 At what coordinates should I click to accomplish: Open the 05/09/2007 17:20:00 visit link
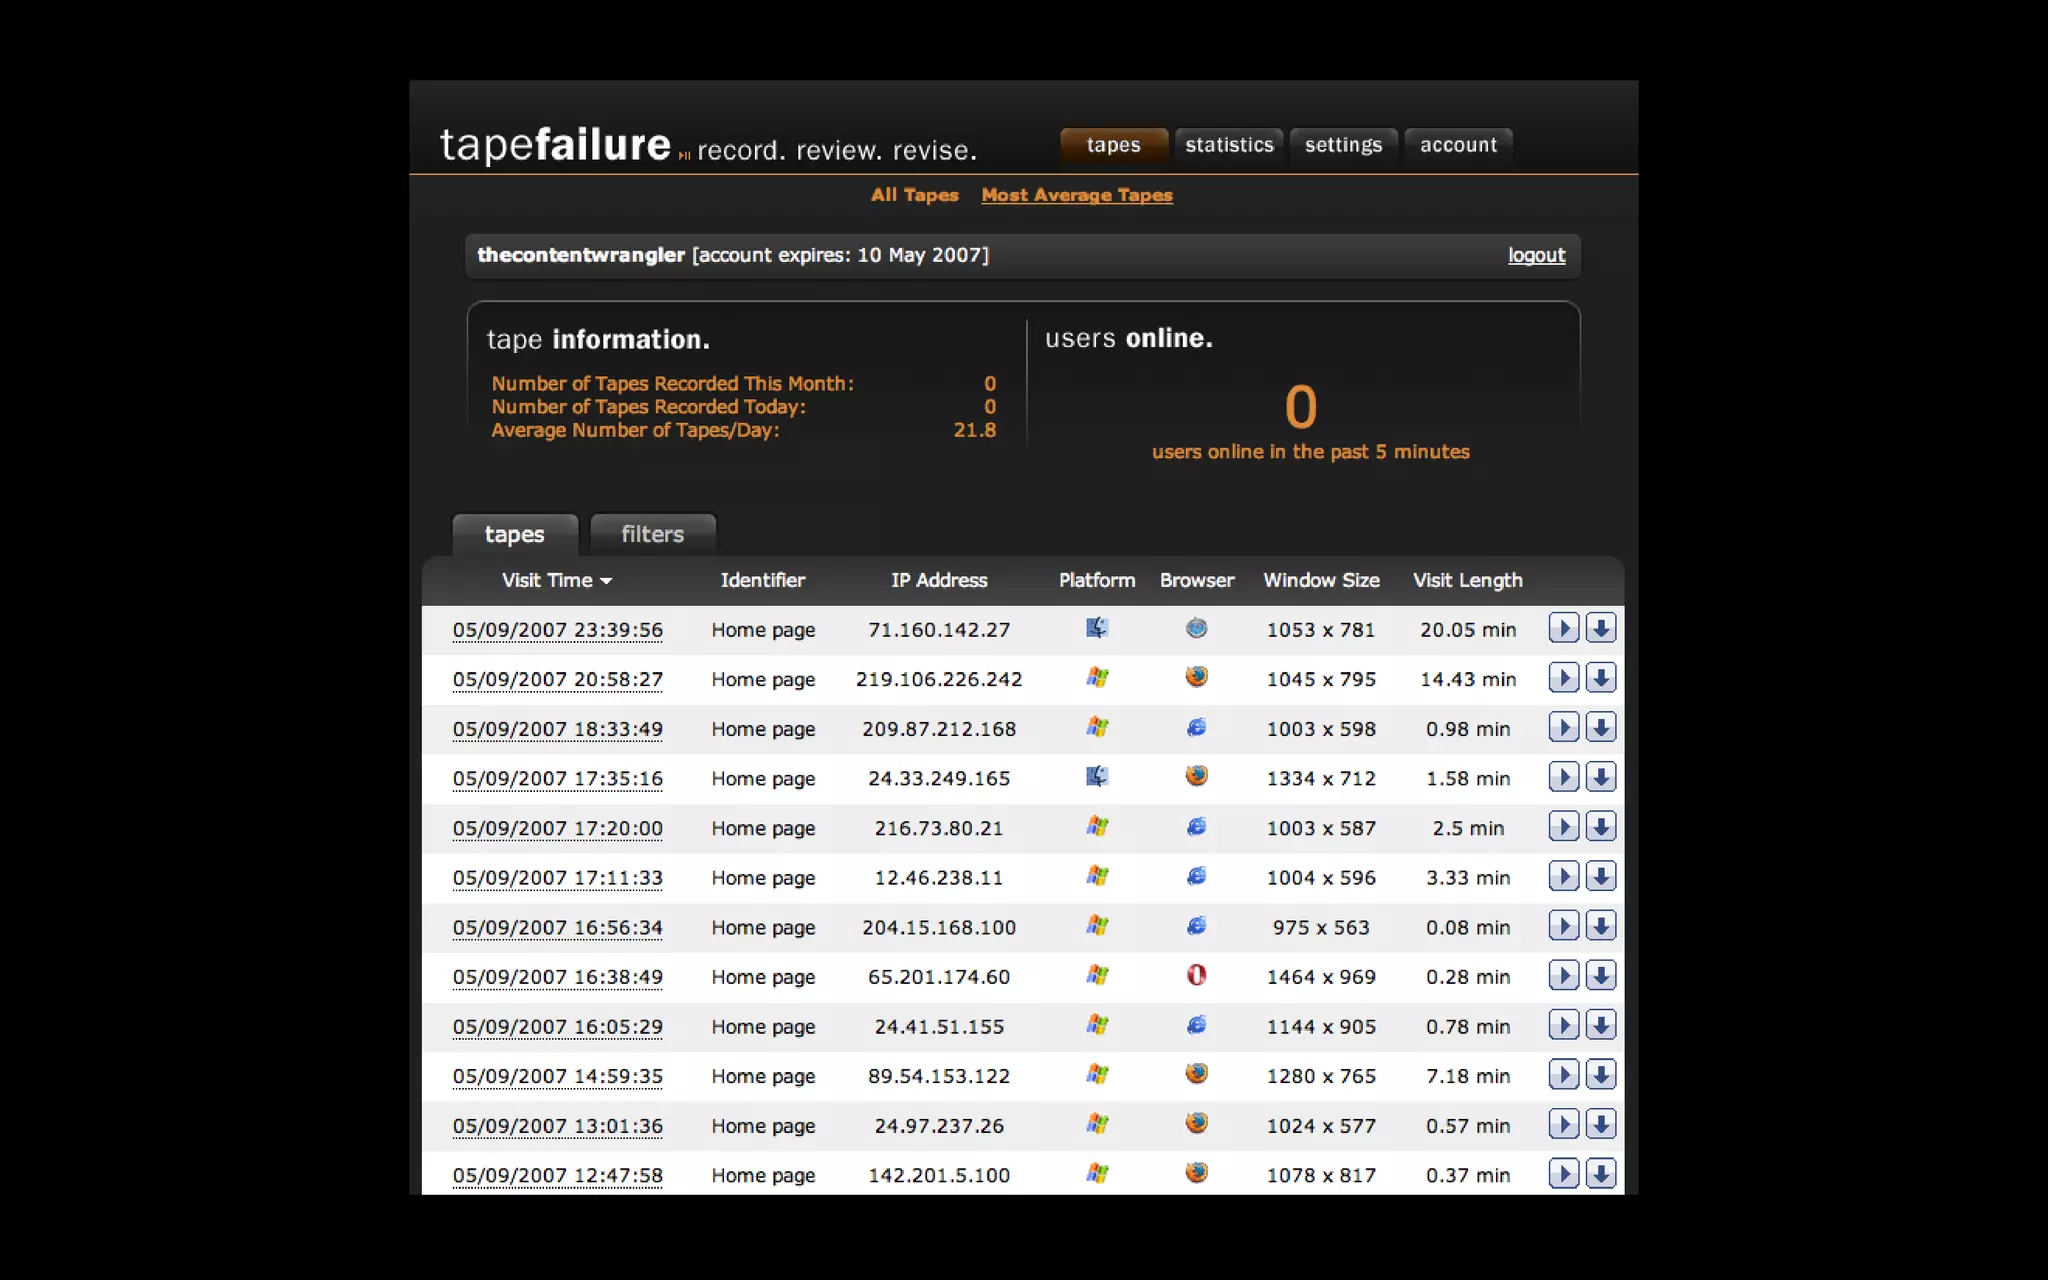pyautogui.click(x=557, y=828)
